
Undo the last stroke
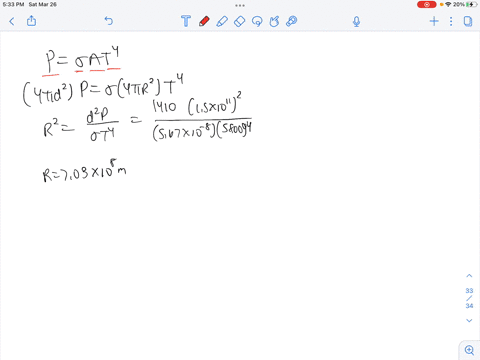pos(109,21)
